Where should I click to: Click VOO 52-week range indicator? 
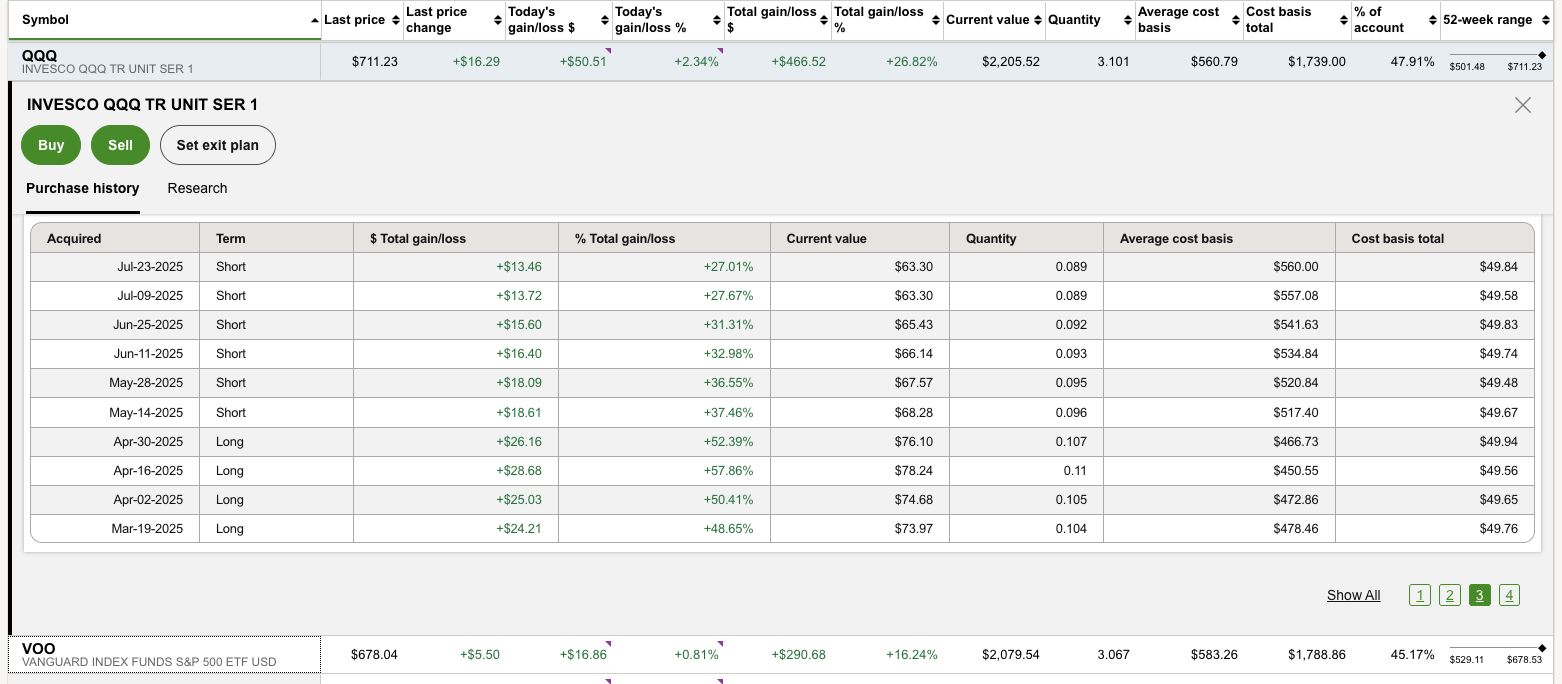1497,655
